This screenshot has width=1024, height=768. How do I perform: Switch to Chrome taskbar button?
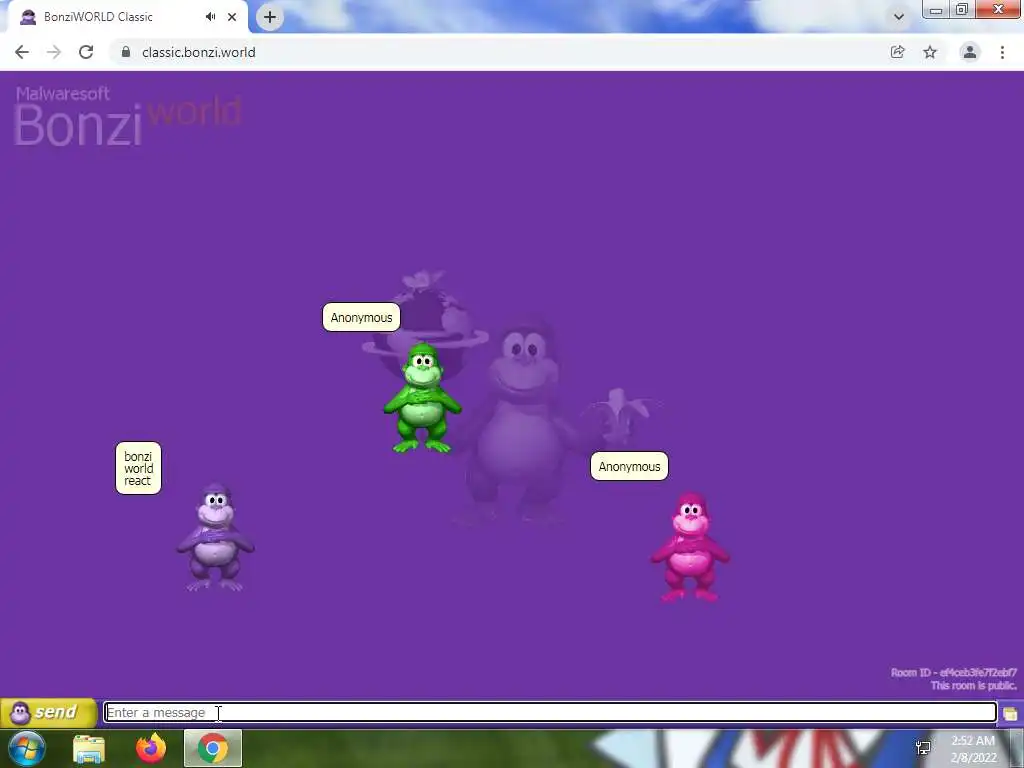213,748
